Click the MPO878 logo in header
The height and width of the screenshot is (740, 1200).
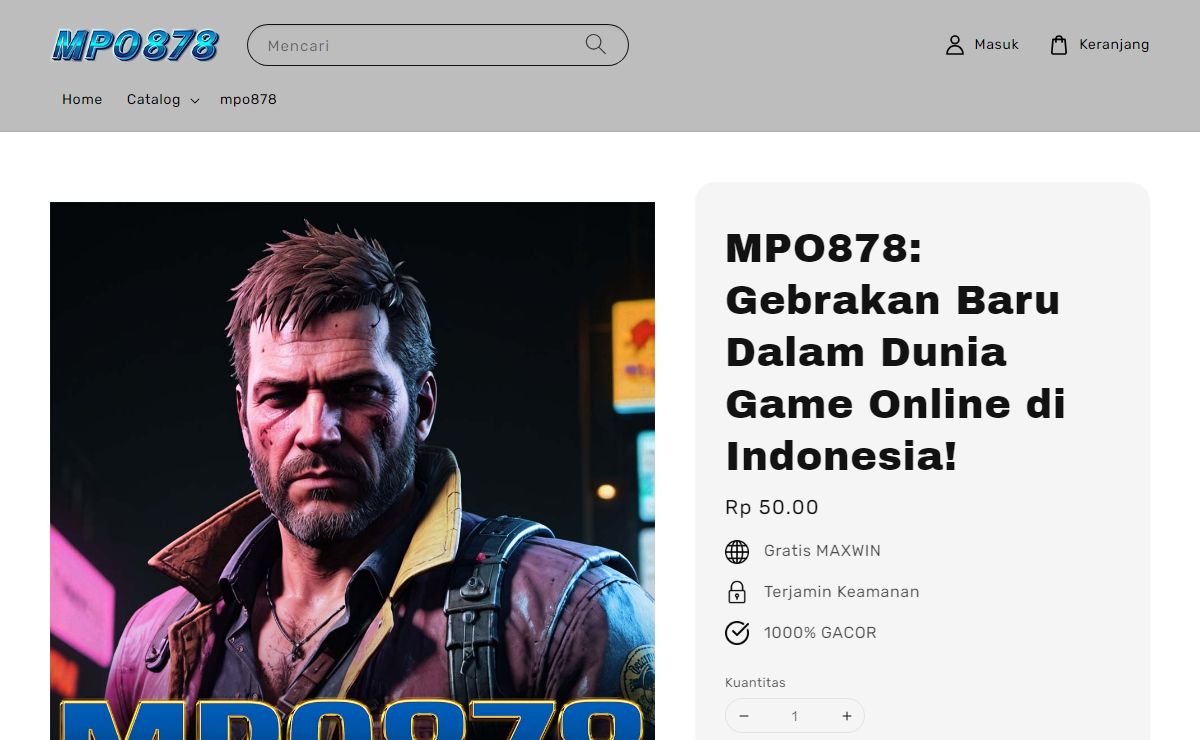135,45
